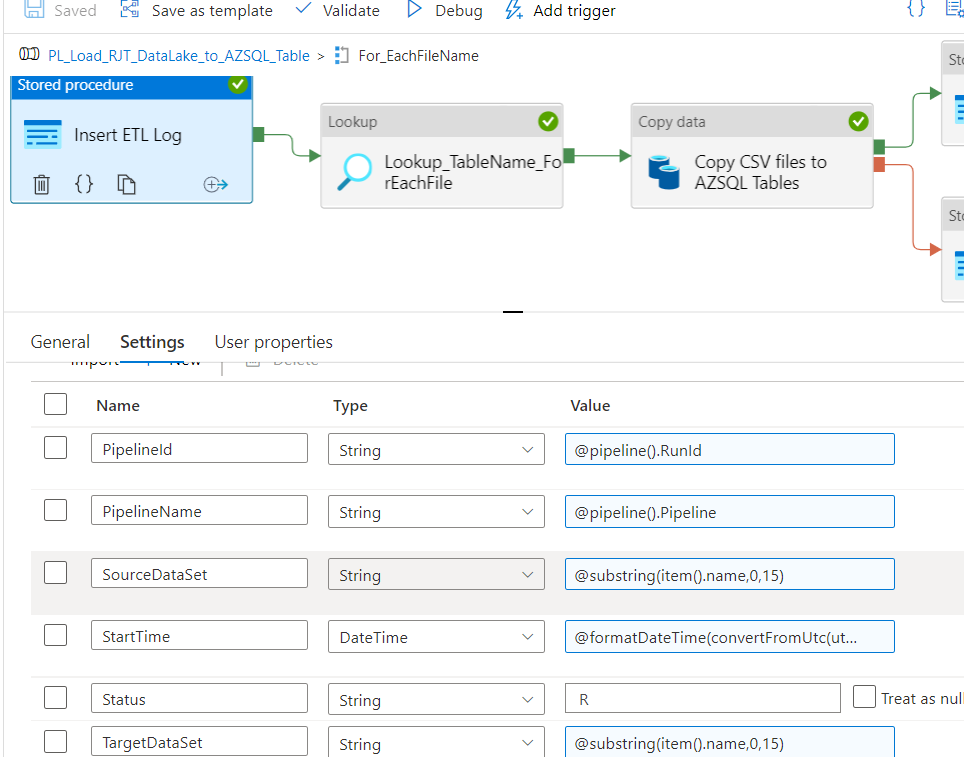Viewport: 964px width, 757px height.
Task: Tick the checkbox beside the PipelineId row
Action: 55,447
